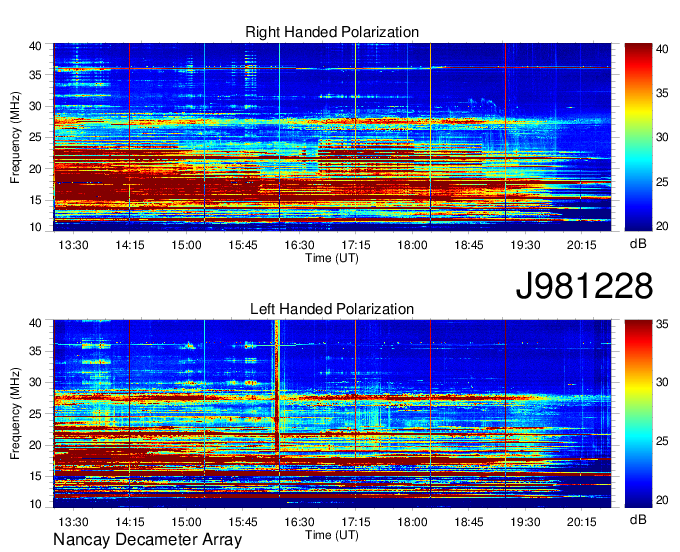Click the left-handed plot's colorbar
Viewport: 680px width, 552px height.
pos(638,414)
